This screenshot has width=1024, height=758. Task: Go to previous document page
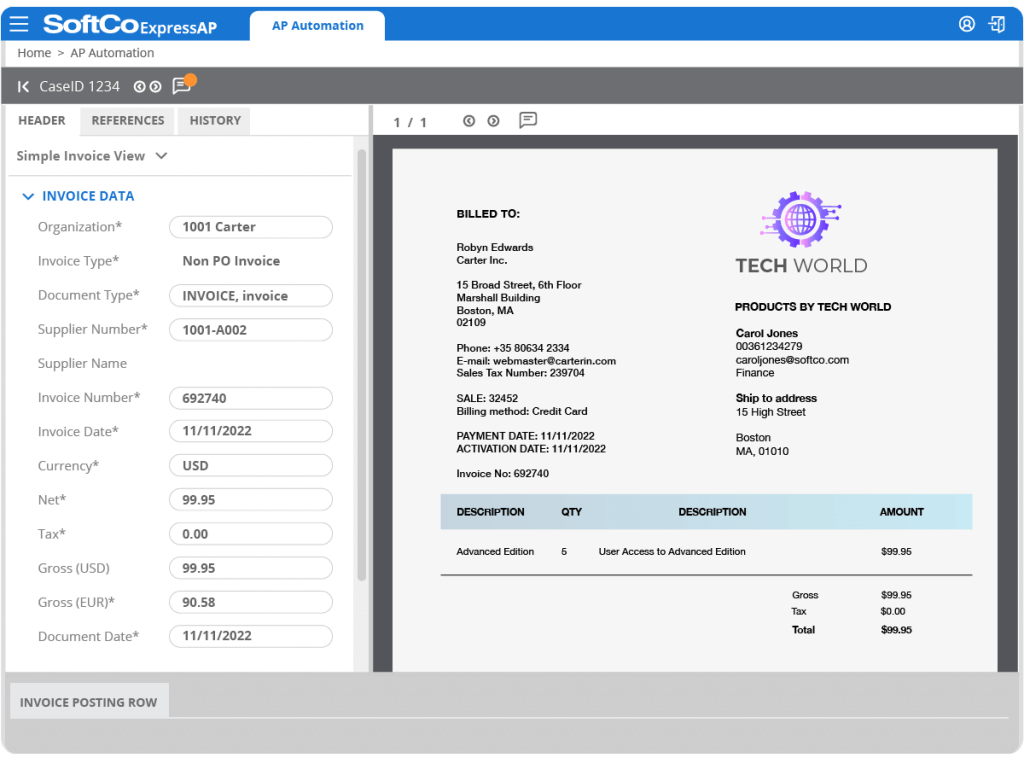coord(469,121)
